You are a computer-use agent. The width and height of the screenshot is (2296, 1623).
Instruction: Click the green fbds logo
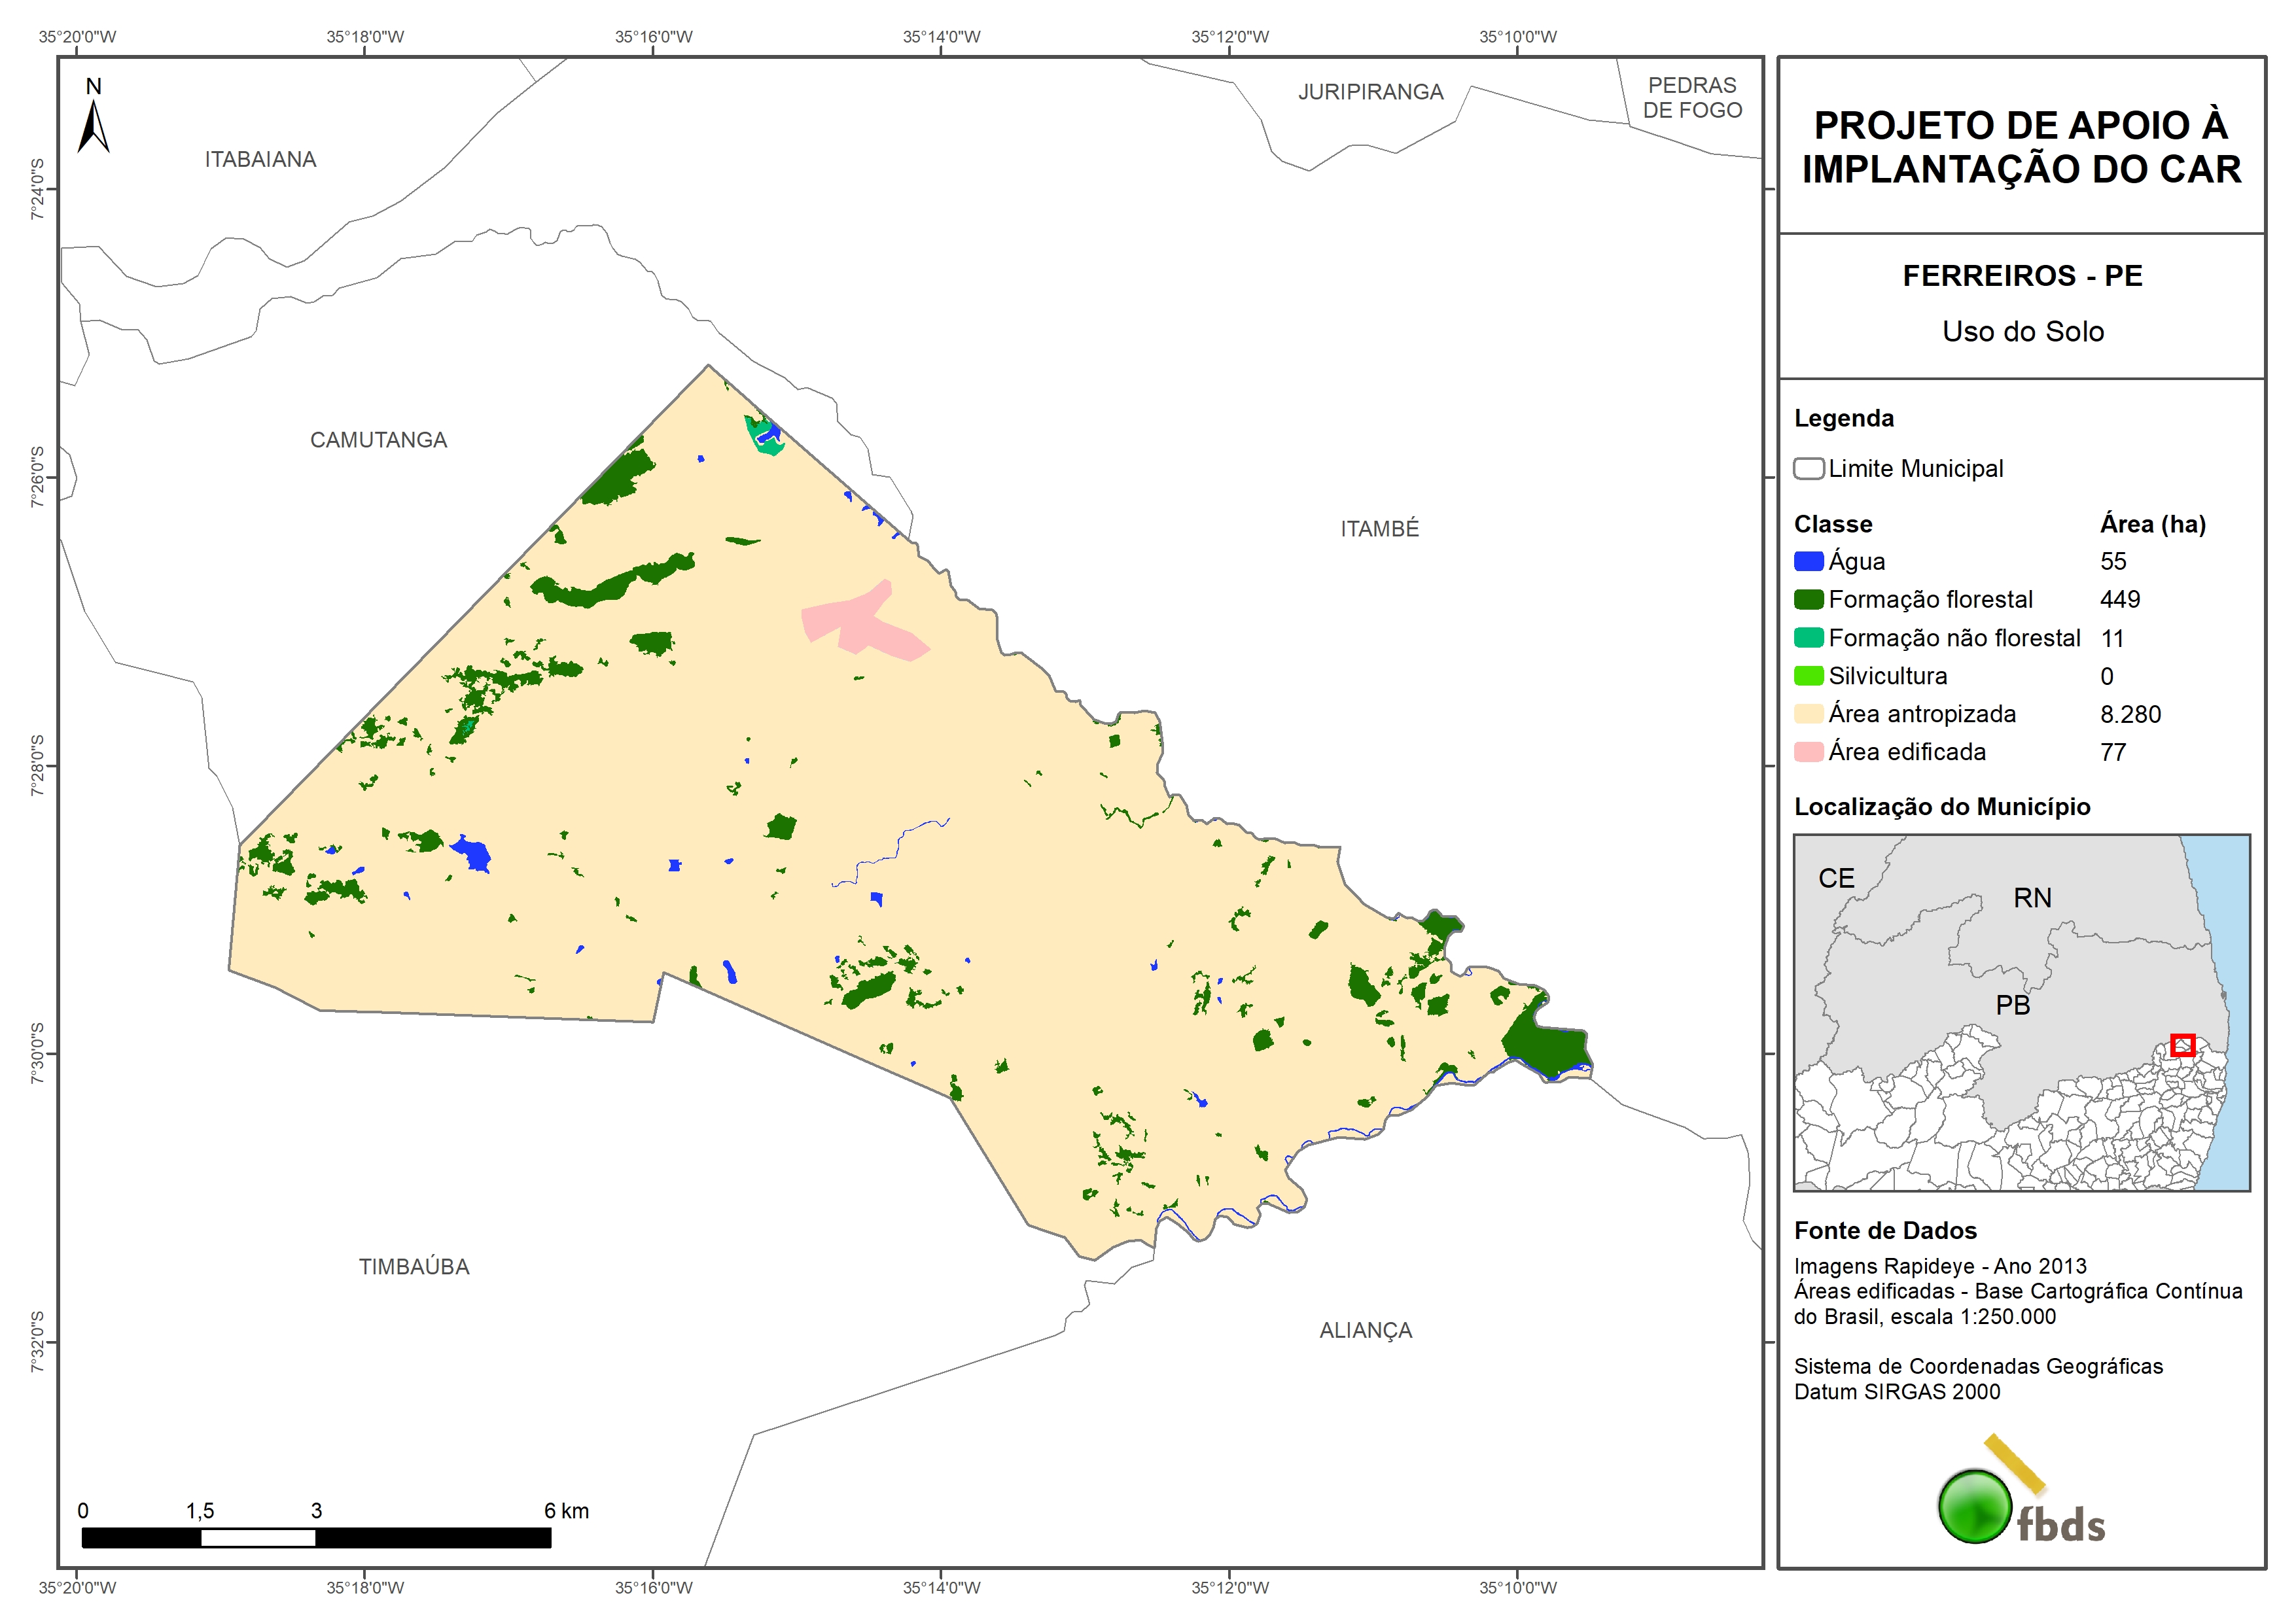coord(1976,1506)
